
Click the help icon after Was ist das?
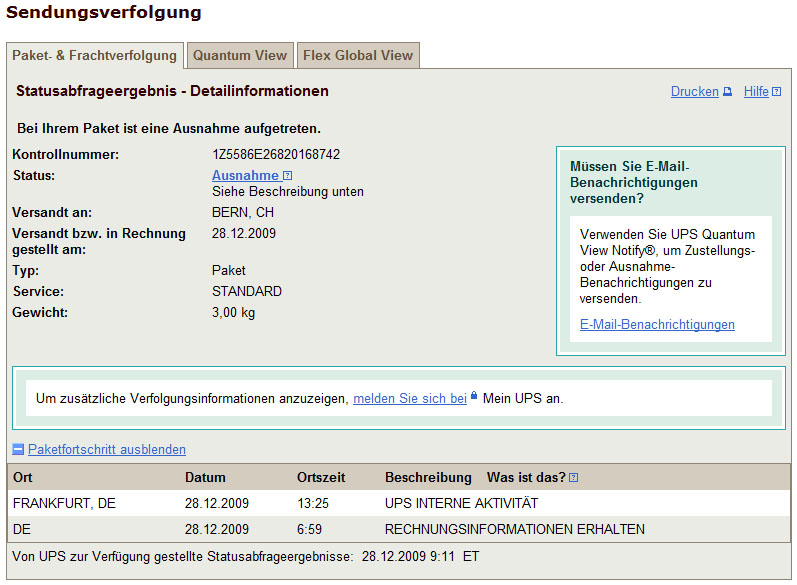tap(573, 478)
